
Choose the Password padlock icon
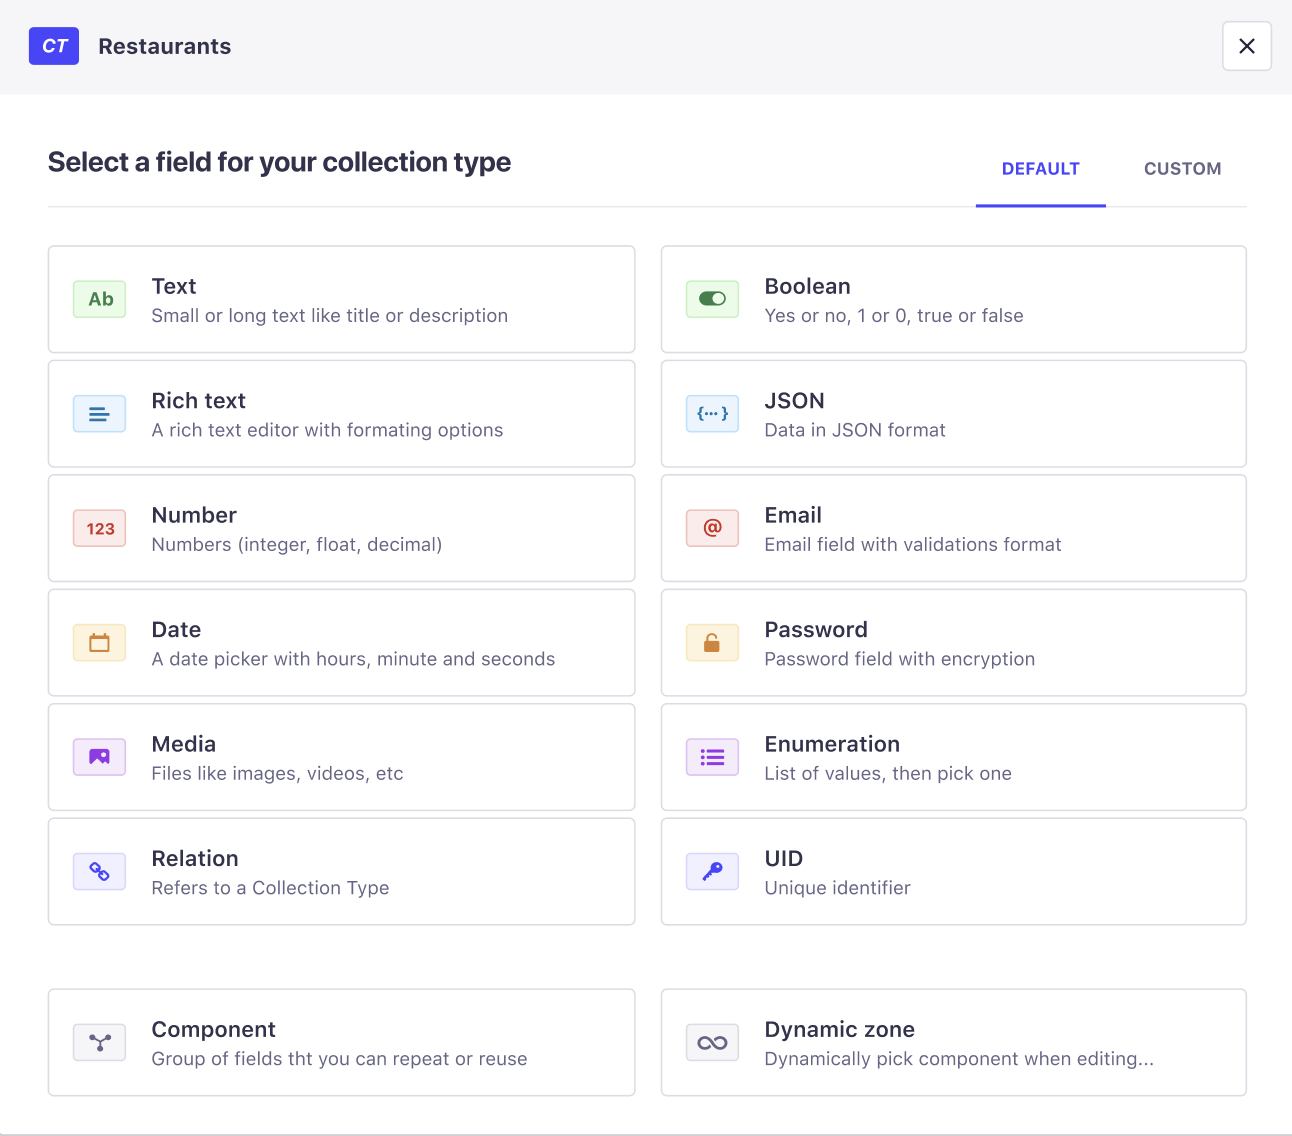712,643
